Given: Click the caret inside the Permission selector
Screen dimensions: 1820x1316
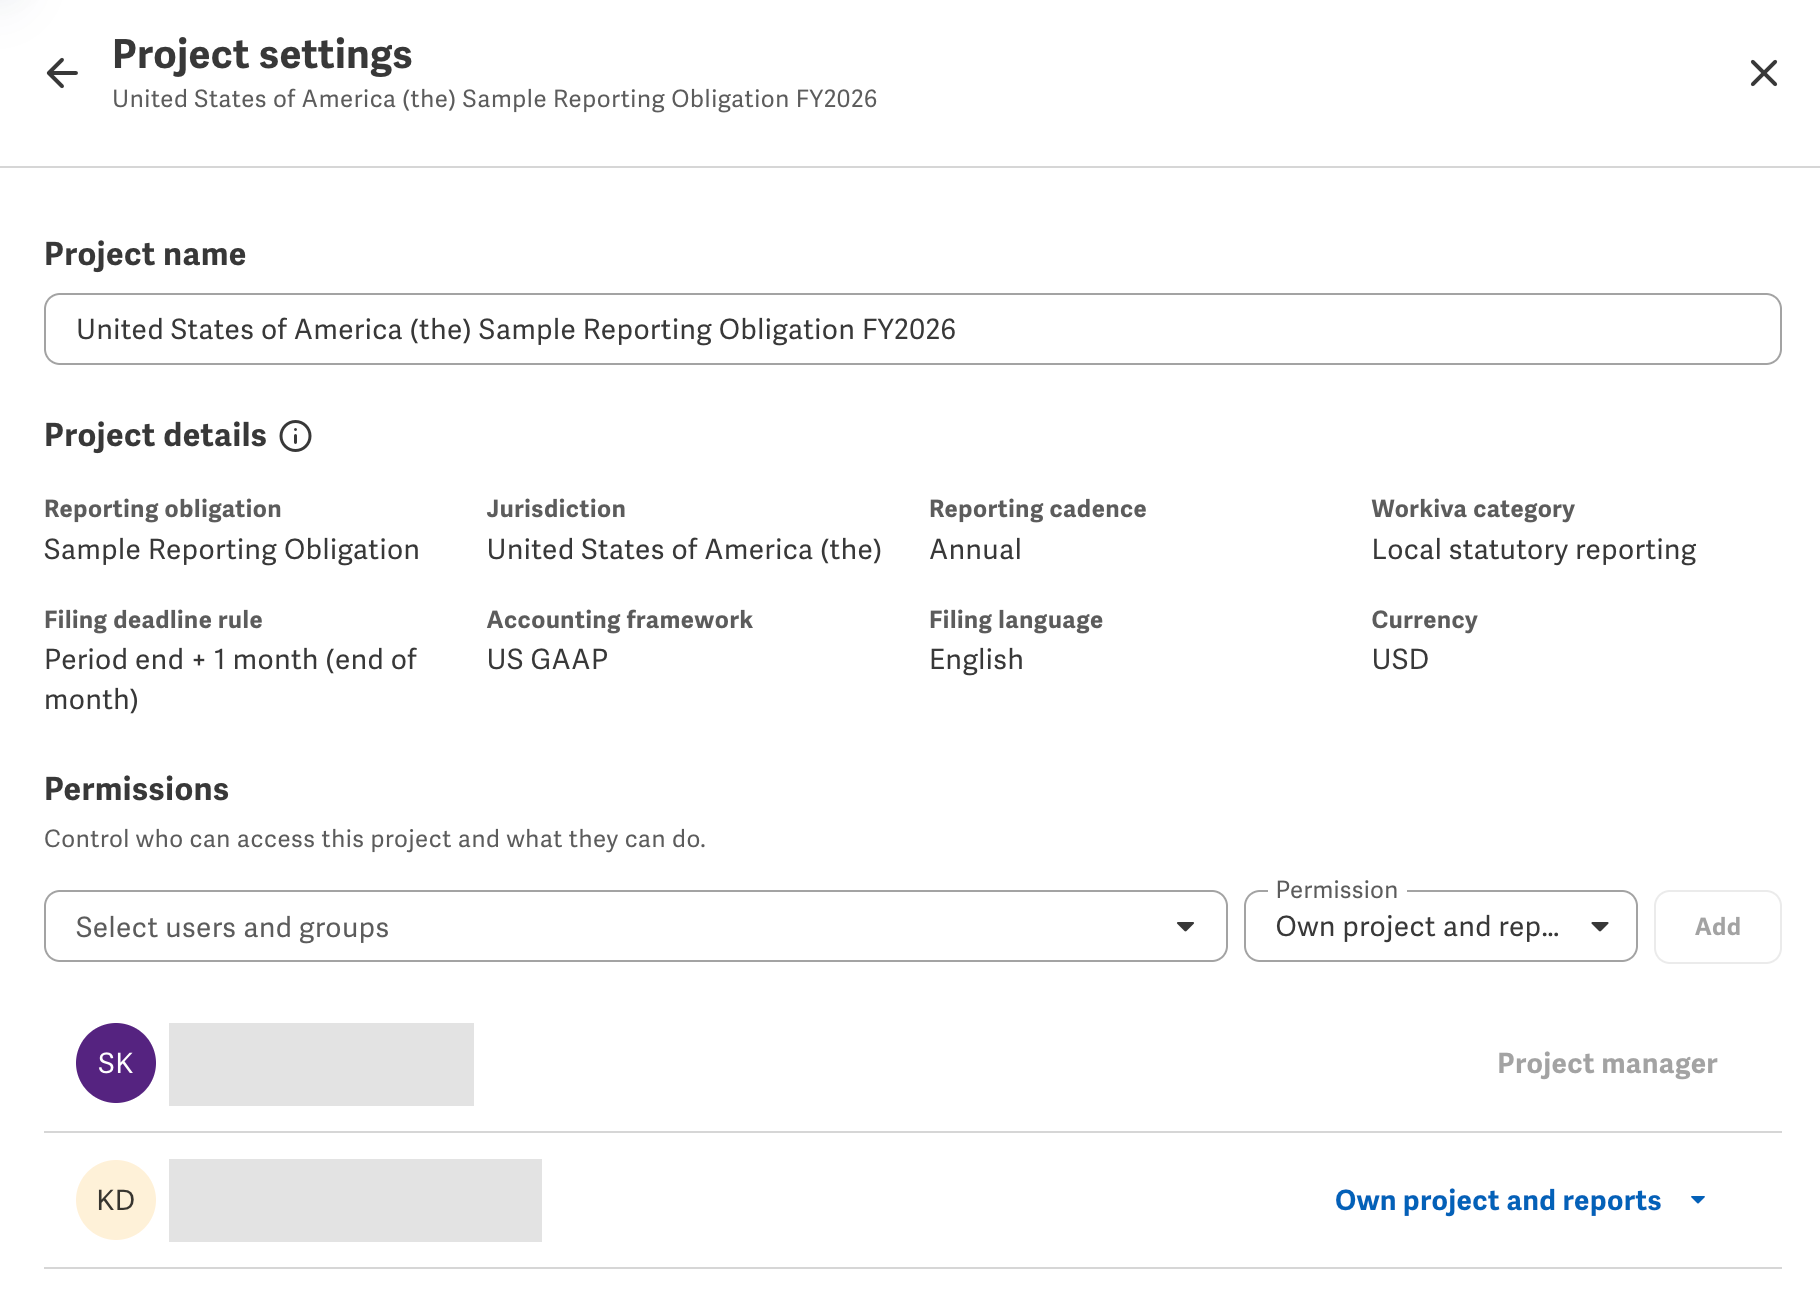Looking at the screenshot, I should (1600, 927).
